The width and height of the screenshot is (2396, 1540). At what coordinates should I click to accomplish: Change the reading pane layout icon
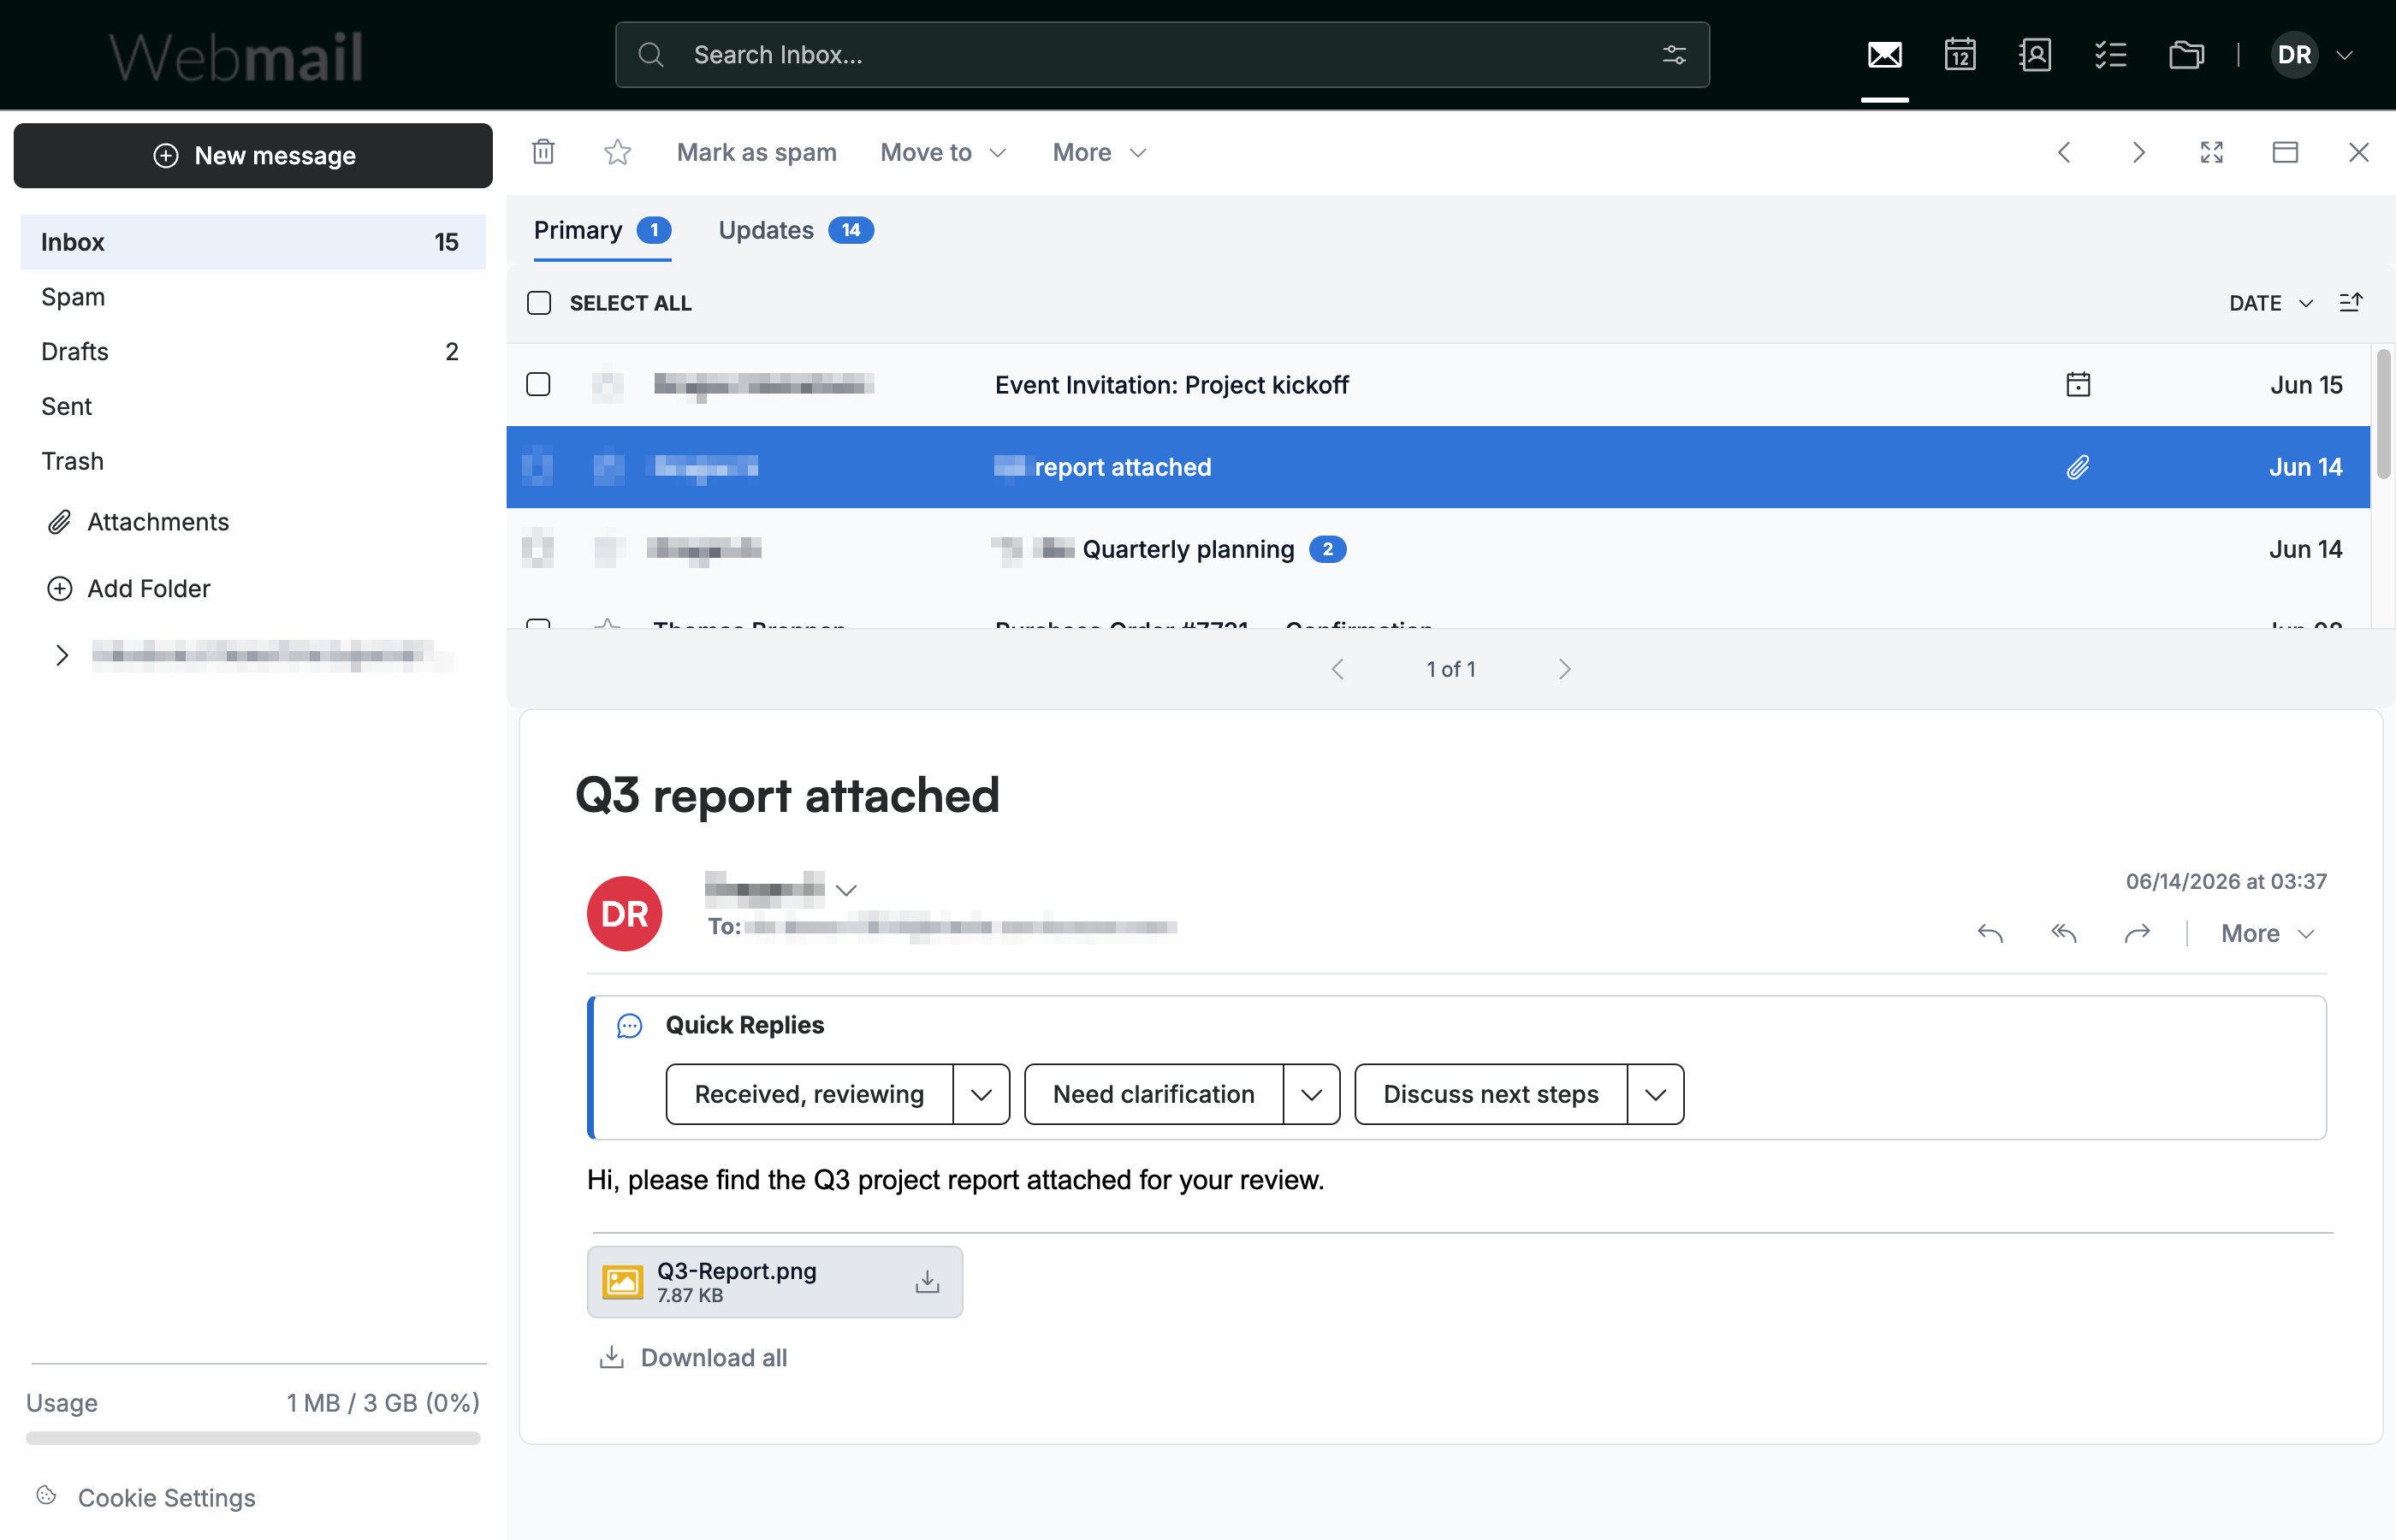2285,152
